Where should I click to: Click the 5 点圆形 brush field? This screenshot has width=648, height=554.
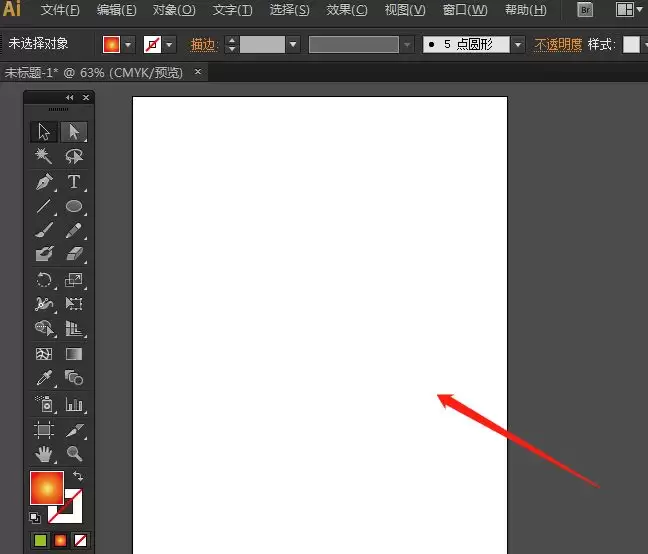click(x=466, y=45)
